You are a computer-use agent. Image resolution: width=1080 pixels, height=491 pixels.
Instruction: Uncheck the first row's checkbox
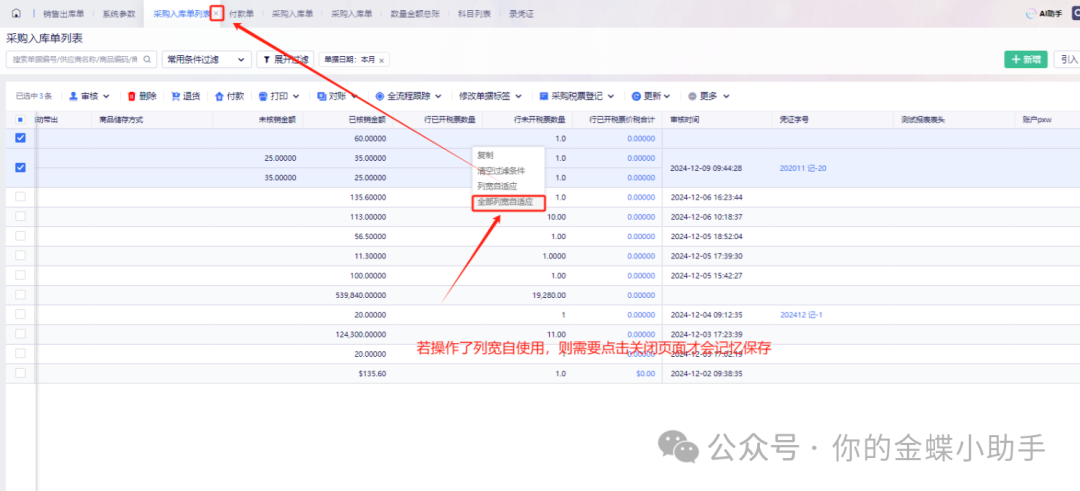[20, 138]
